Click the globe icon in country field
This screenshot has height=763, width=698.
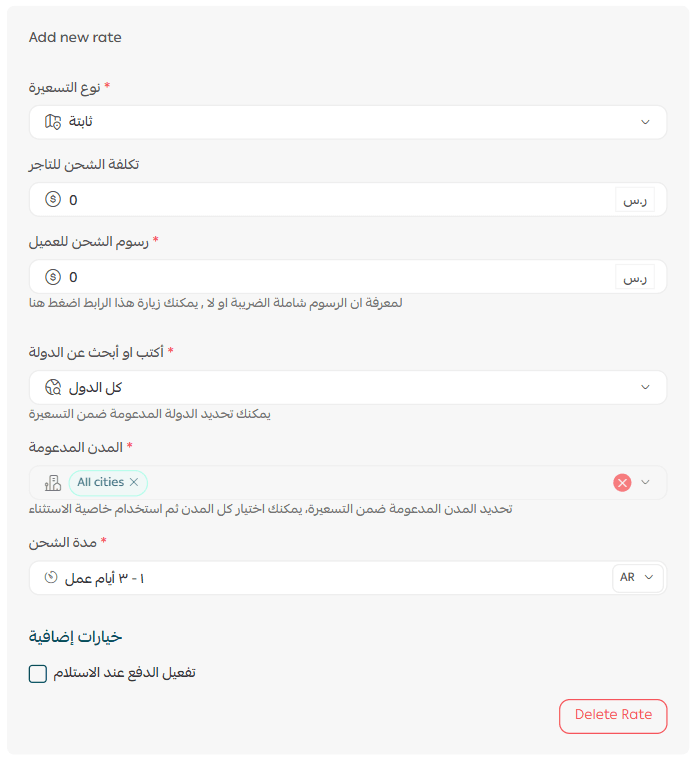pos(53,387)
